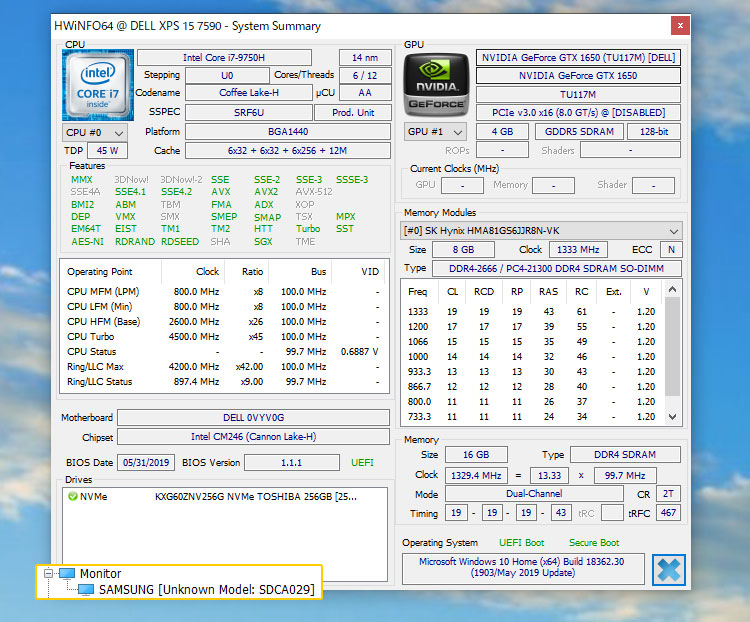The height and width of the screenshot is (622, 750).
Task: Click the BIOS date 05/31/2019 field
Action: coord(146,463)
